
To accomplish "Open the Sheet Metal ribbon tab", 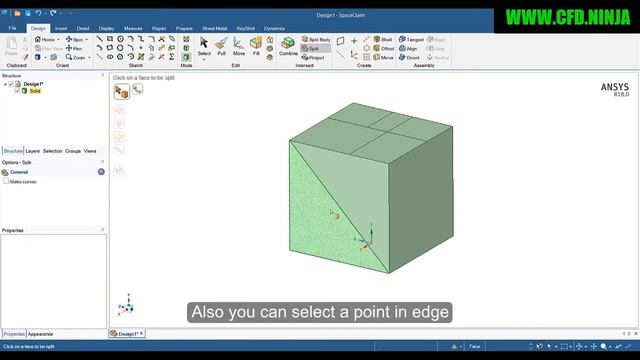I will pos(215,29).
